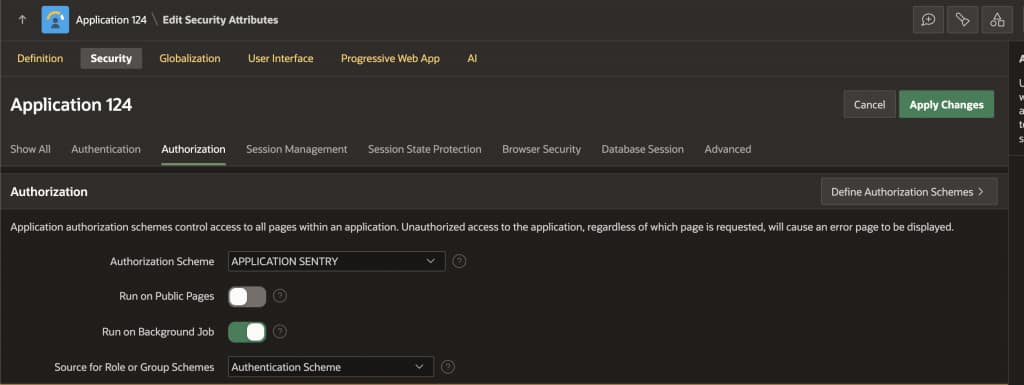
Task: Open help for Run on Background Job
Action: [280, 331]
